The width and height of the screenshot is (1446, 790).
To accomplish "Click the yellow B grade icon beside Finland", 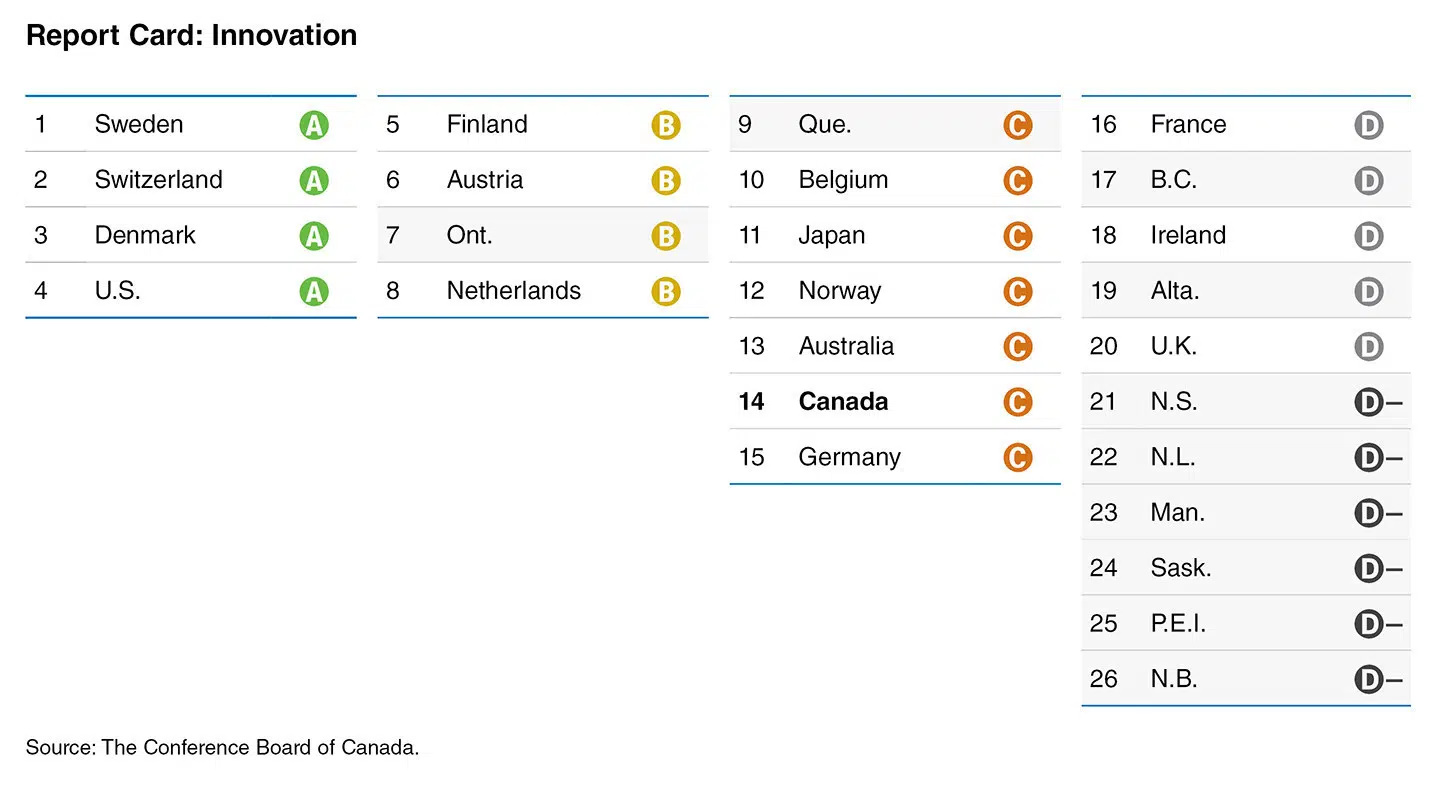I will tap(666, 125).
